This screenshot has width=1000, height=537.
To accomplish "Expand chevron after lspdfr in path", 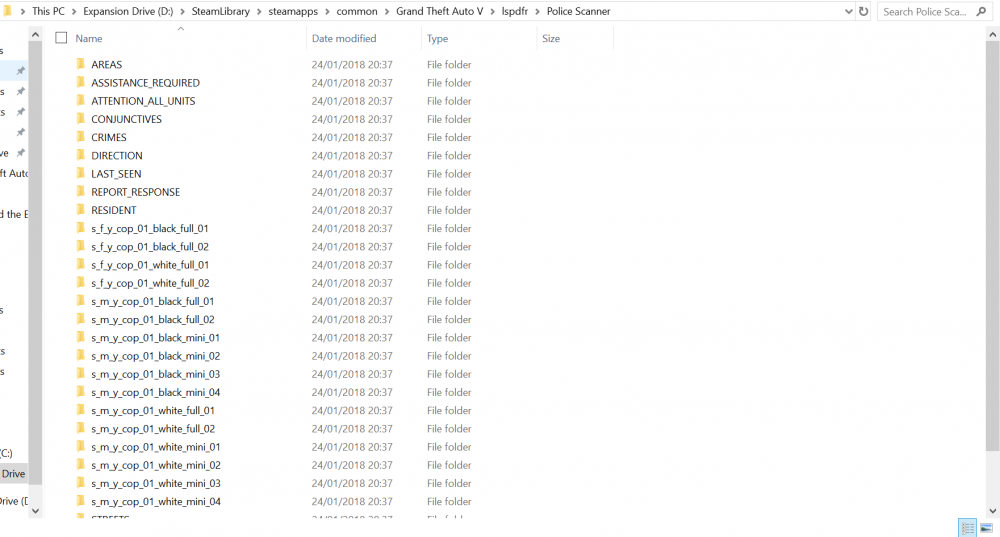I will pyautogui.click(x=537, y=11).
